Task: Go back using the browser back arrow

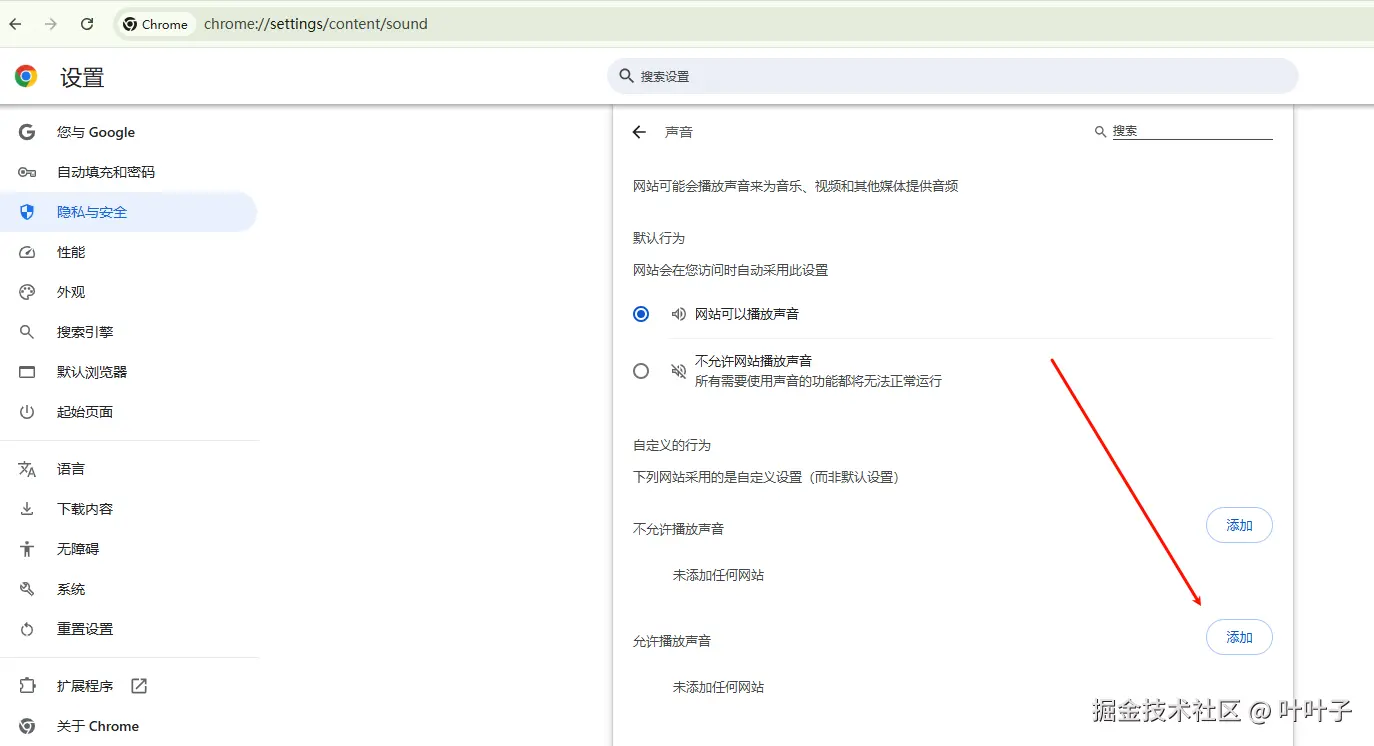Action: click(x=15, y=24)
